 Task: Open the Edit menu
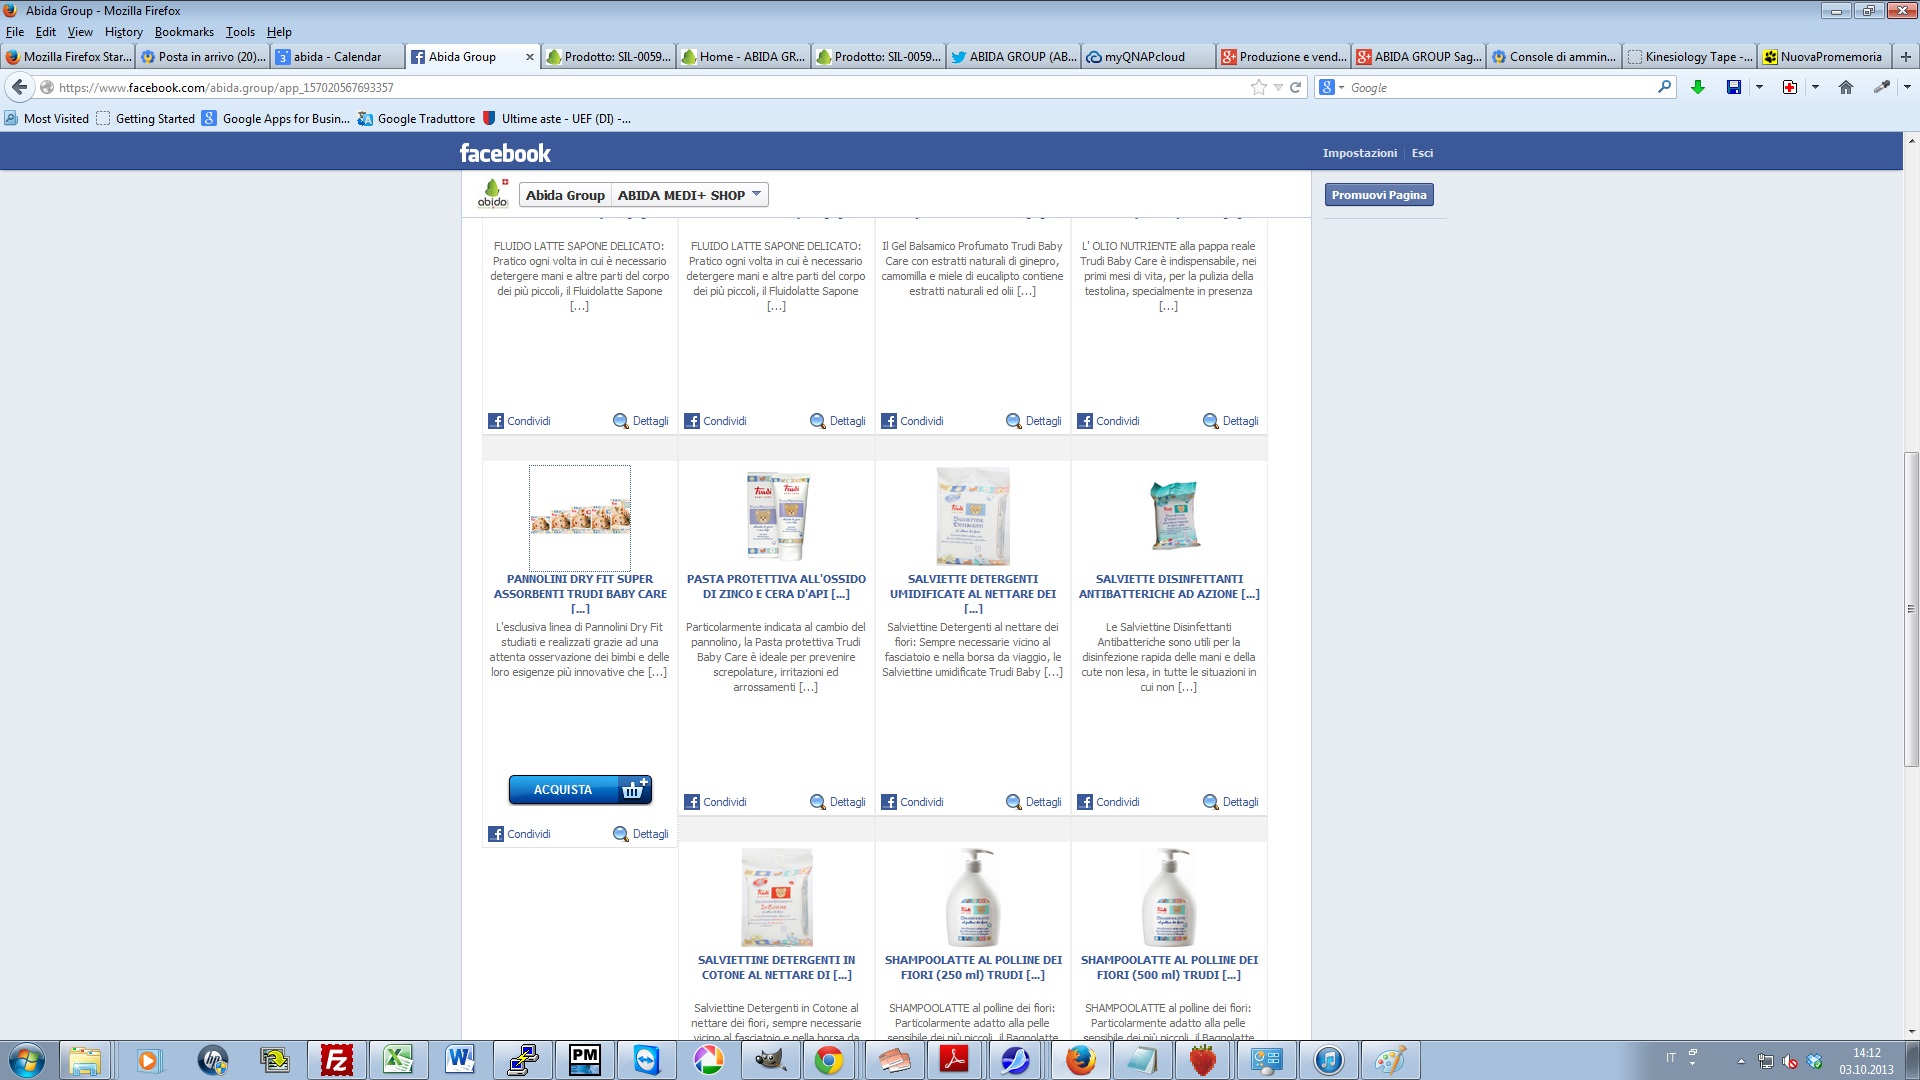[x=45, y=32]
